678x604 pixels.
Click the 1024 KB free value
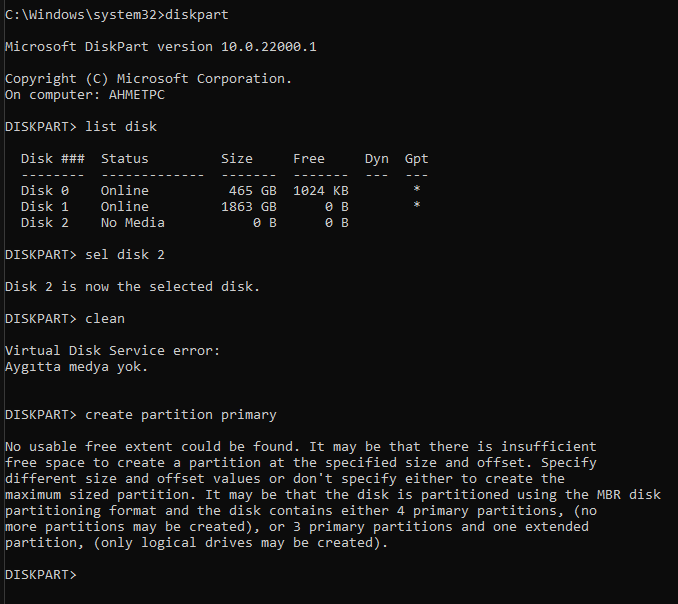(320, 191)
